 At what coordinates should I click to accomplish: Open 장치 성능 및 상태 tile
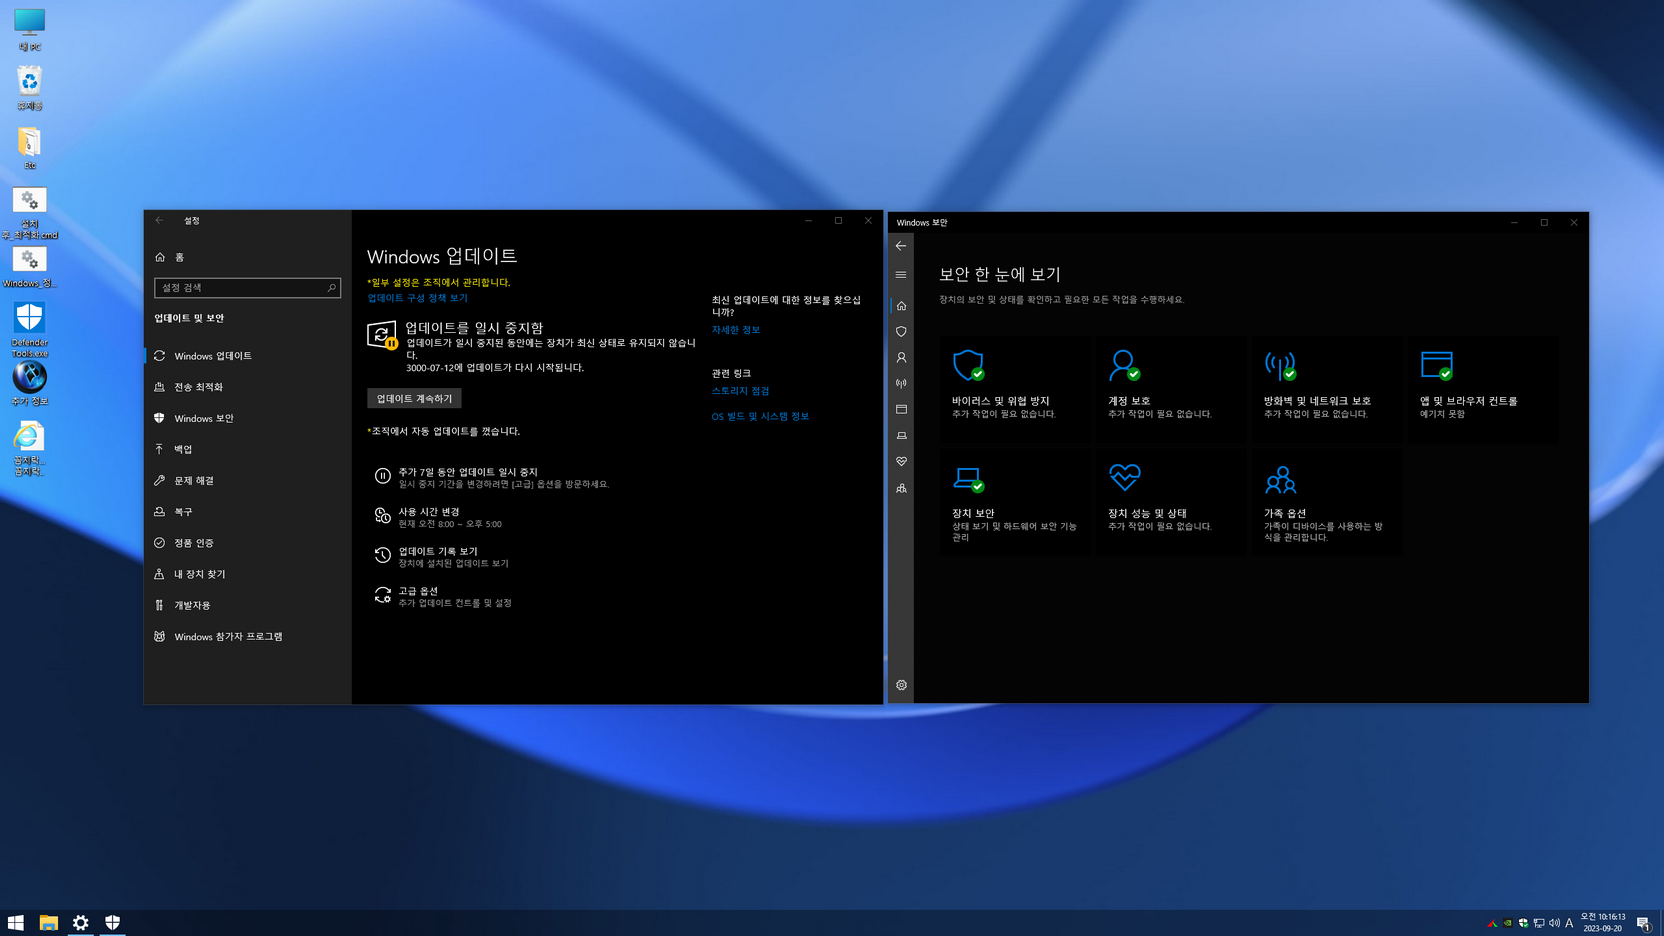[x=1170, y=501]
